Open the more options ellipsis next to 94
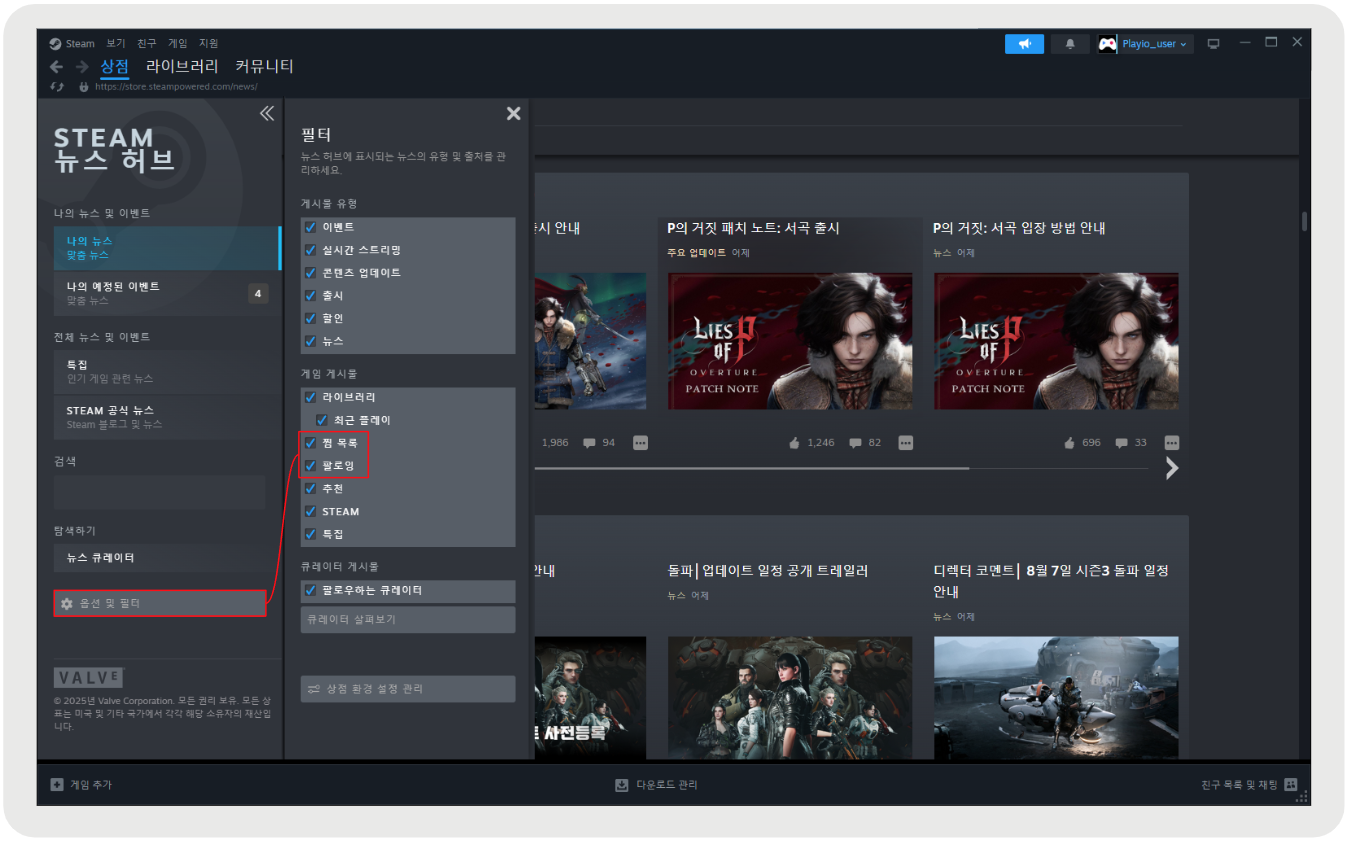Image resolution: width=1350 pixels, height=842 pixels. coord(640,442)
